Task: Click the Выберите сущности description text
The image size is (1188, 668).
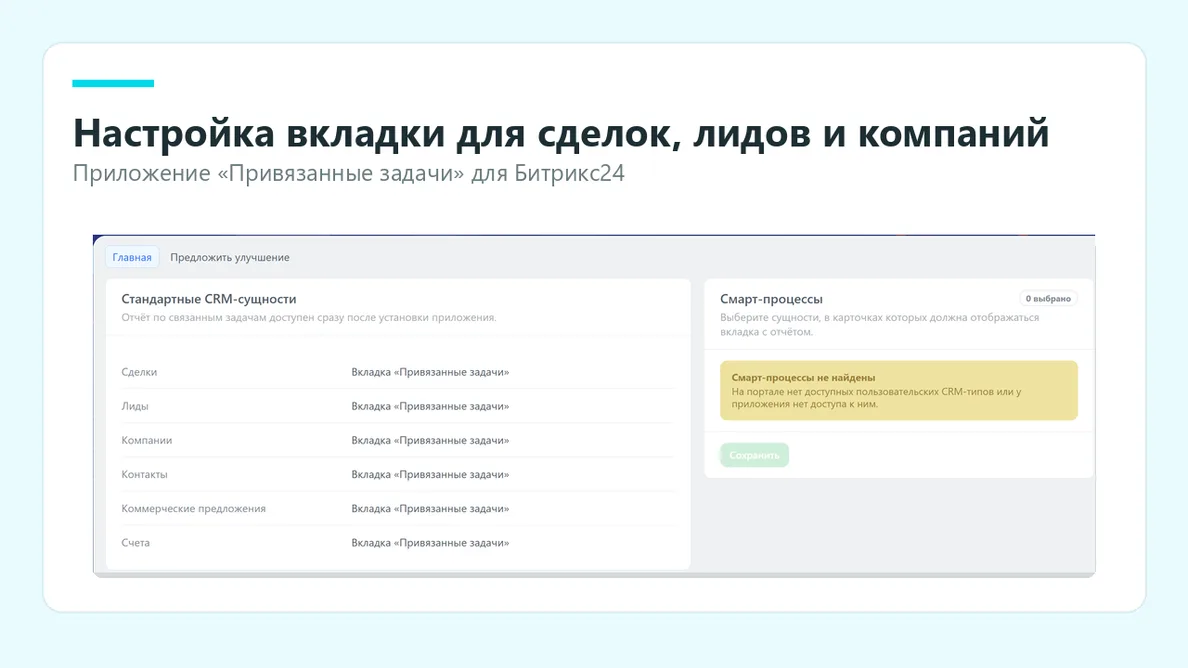Action: (x=880, y=324)
